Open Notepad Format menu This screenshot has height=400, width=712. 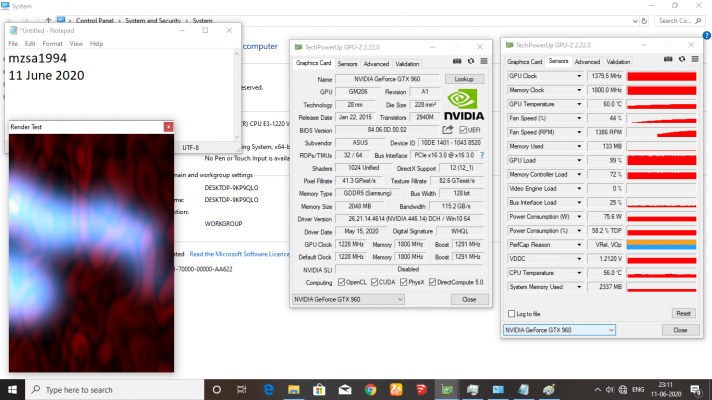pyautogui.click(x=52, y=44)
